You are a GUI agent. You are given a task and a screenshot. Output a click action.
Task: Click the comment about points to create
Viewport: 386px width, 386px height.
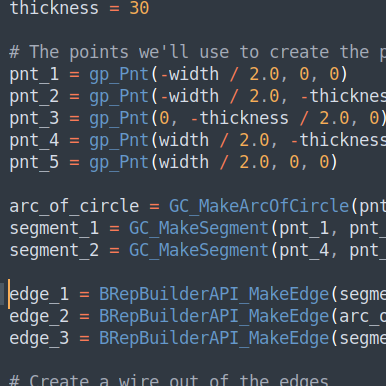(198, 52)
